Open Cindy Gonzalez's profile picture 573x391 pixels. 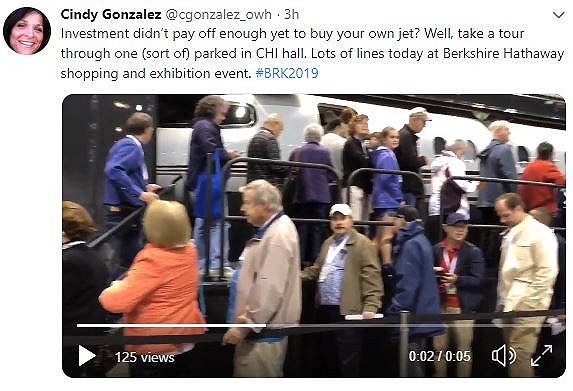pyautogui.click(x=27, y=31)
